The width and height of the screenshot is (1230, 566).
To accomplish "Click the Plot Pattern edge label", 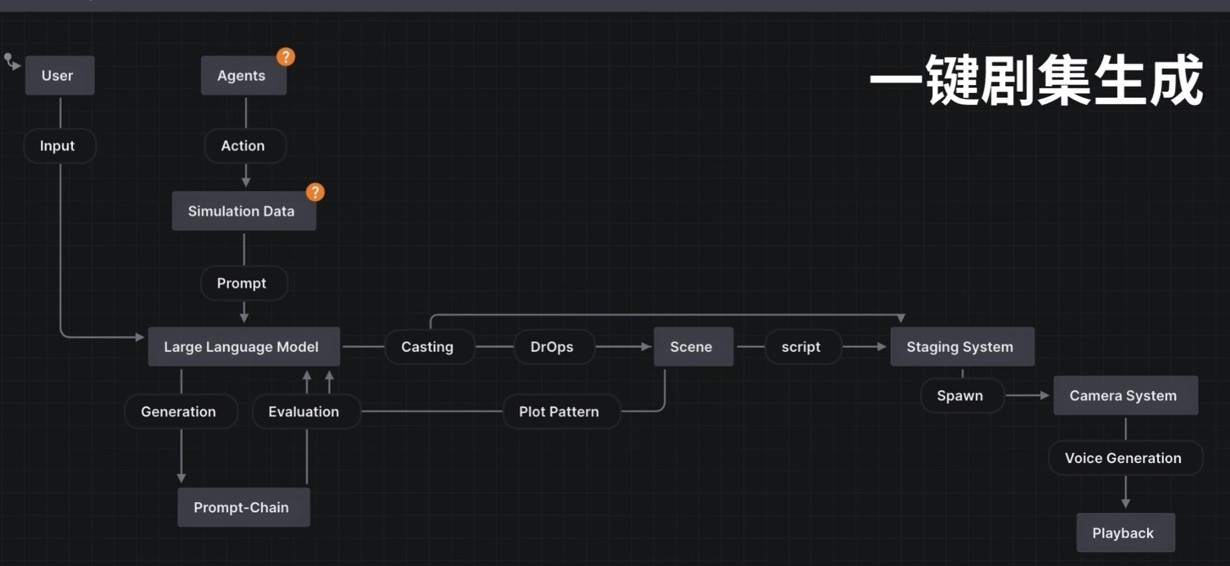I will click(561, 412).
